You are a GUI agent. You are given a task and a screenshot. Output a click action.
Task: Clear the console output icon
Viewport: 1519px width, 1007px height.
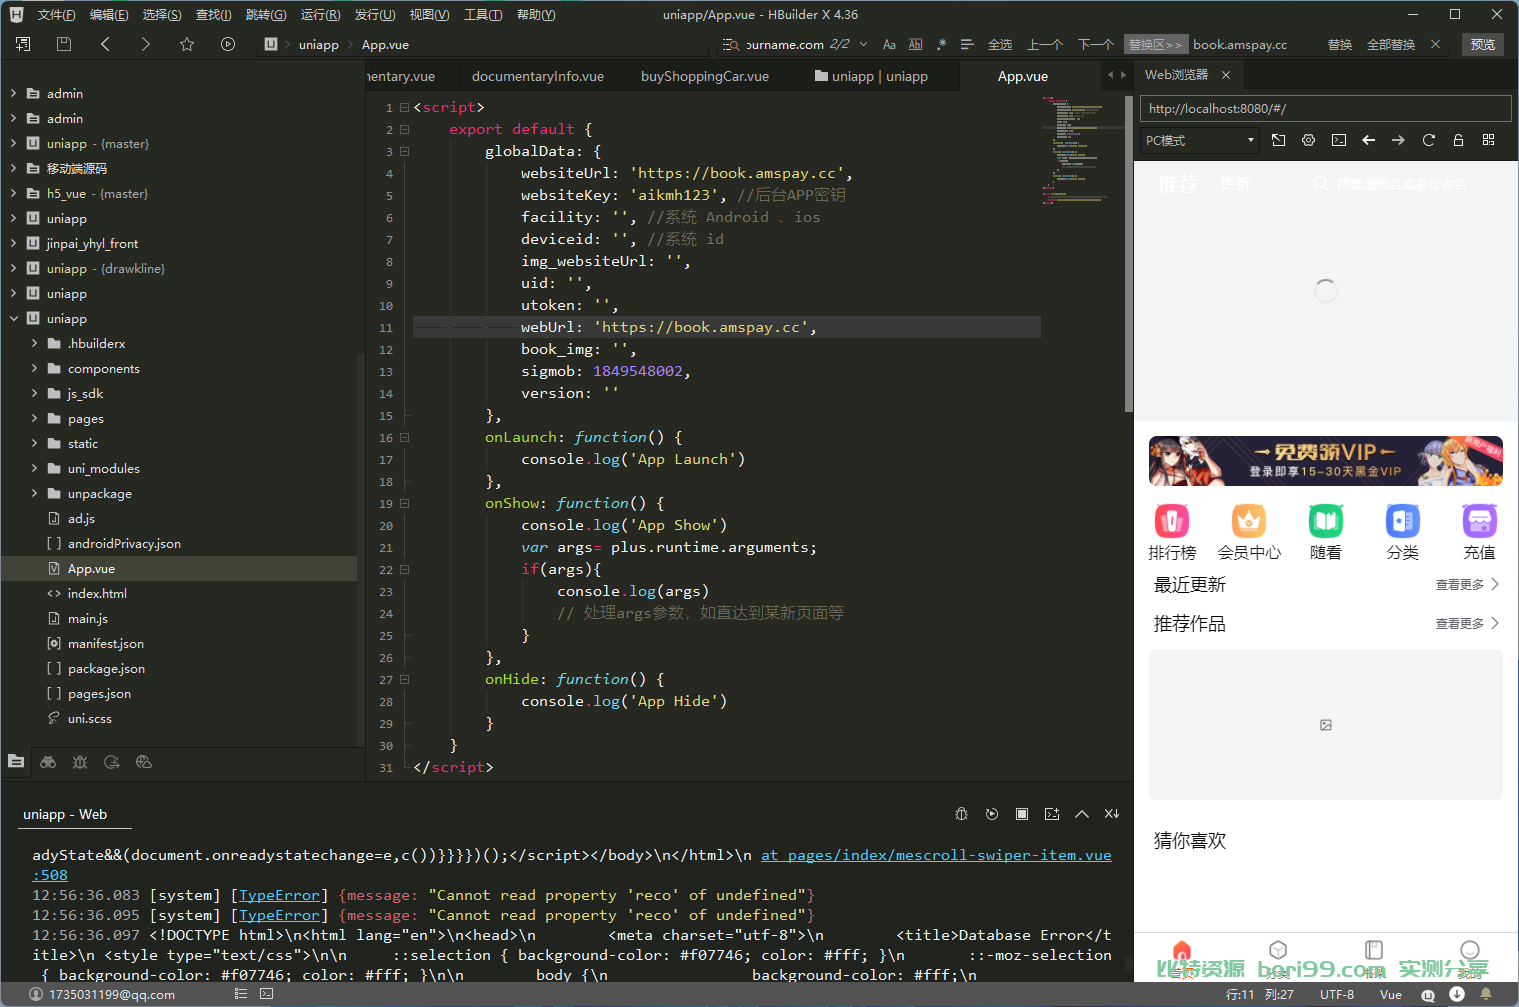(x=1111, y=814)
